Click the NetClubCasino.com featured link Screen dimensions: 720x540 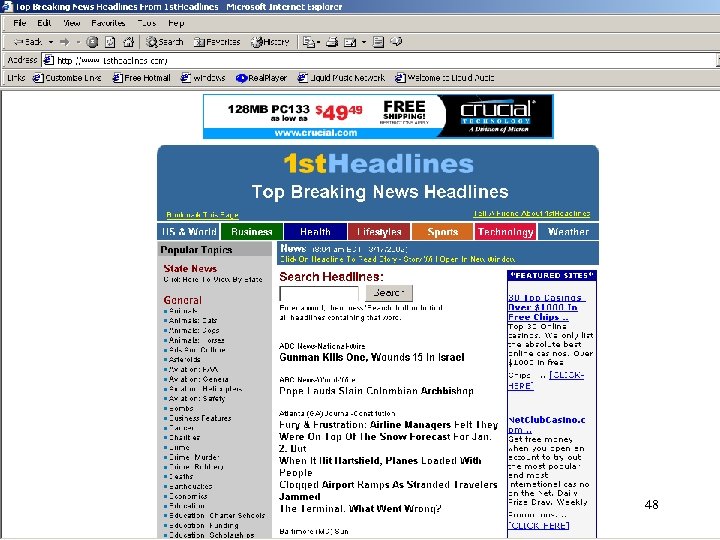point(546,425)
